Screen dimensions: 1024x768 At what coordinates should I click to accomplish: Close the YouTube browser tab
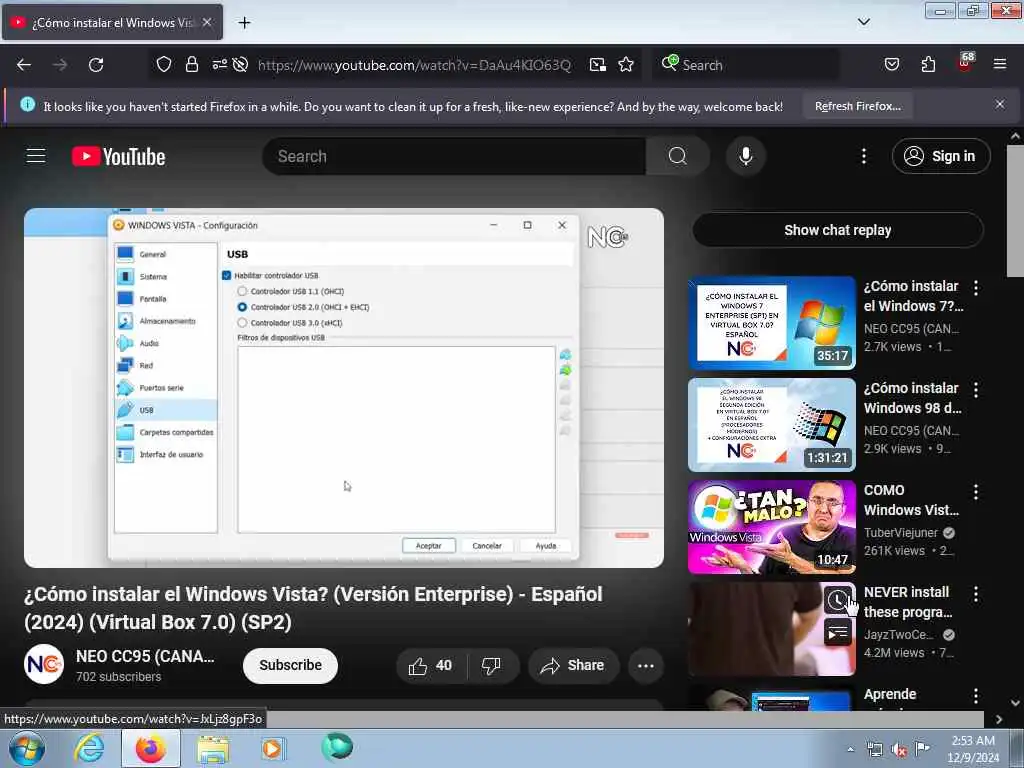(x=206, y=22)
